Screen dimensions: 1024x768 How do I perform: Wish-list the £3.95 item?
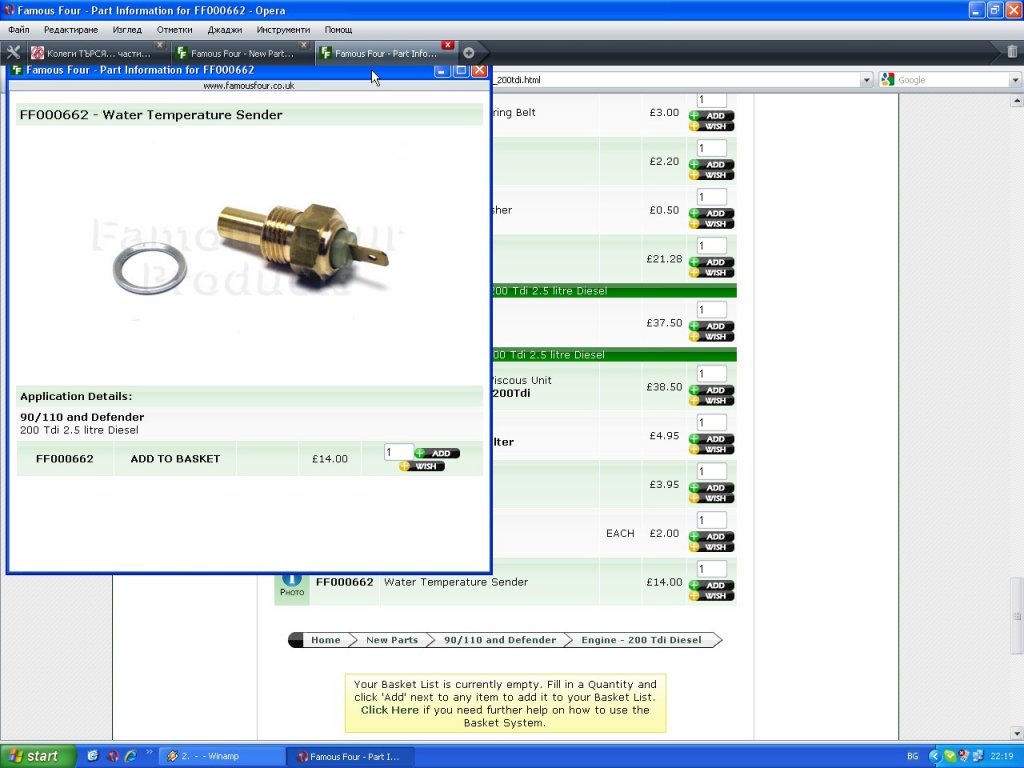712,498
